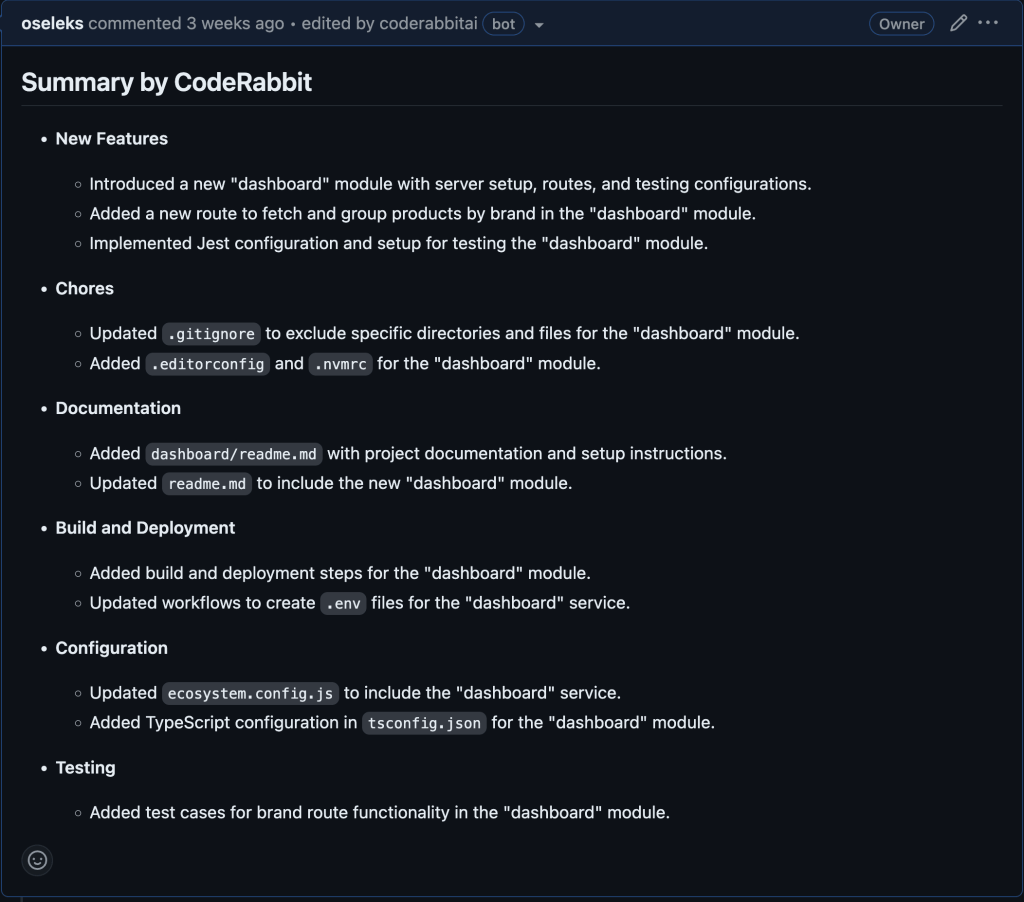Image resolution: width=1024 pixels, height=902 pixels.
Task: Click the "bot" badge next to coderabbitai
Action: click(503, 24)
